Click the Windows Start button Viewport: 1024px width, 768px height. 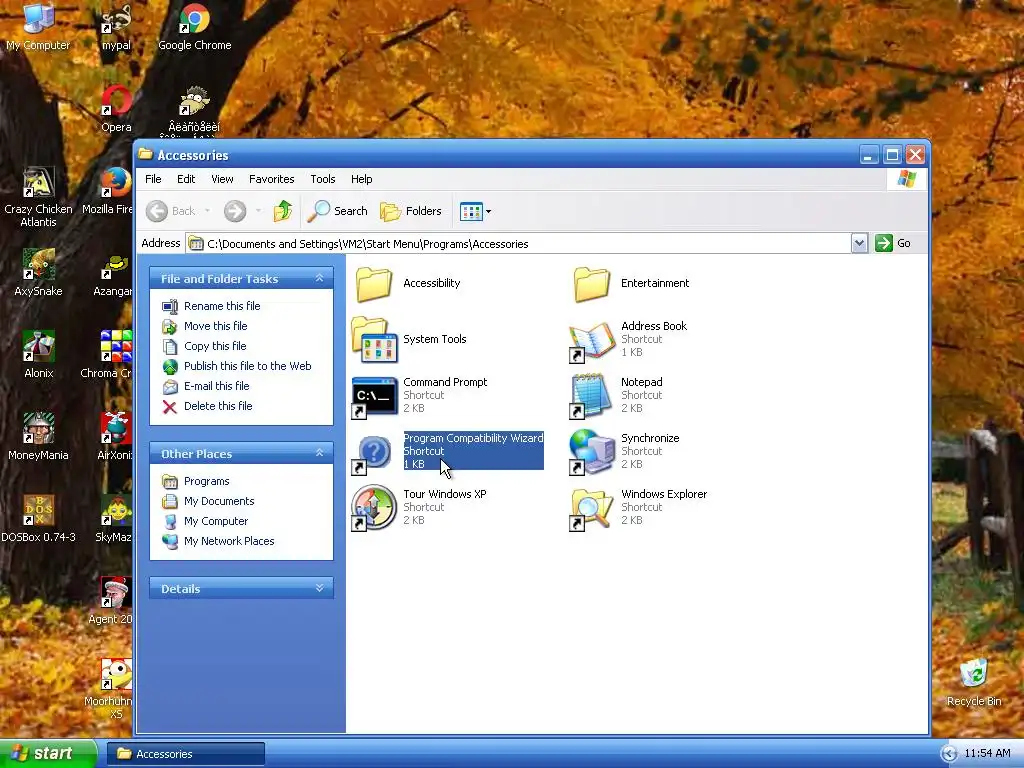pos(48,754)
